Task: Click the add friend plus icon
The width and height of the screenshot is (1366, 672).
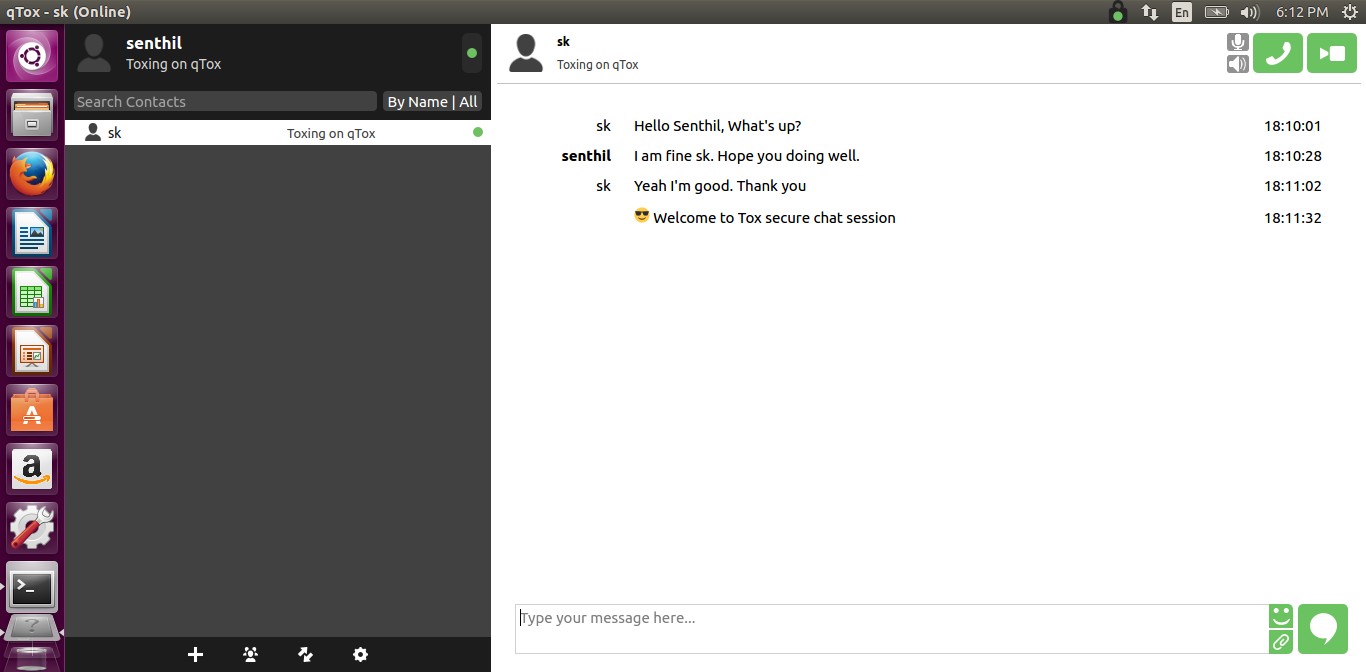Action: point(195,655)
